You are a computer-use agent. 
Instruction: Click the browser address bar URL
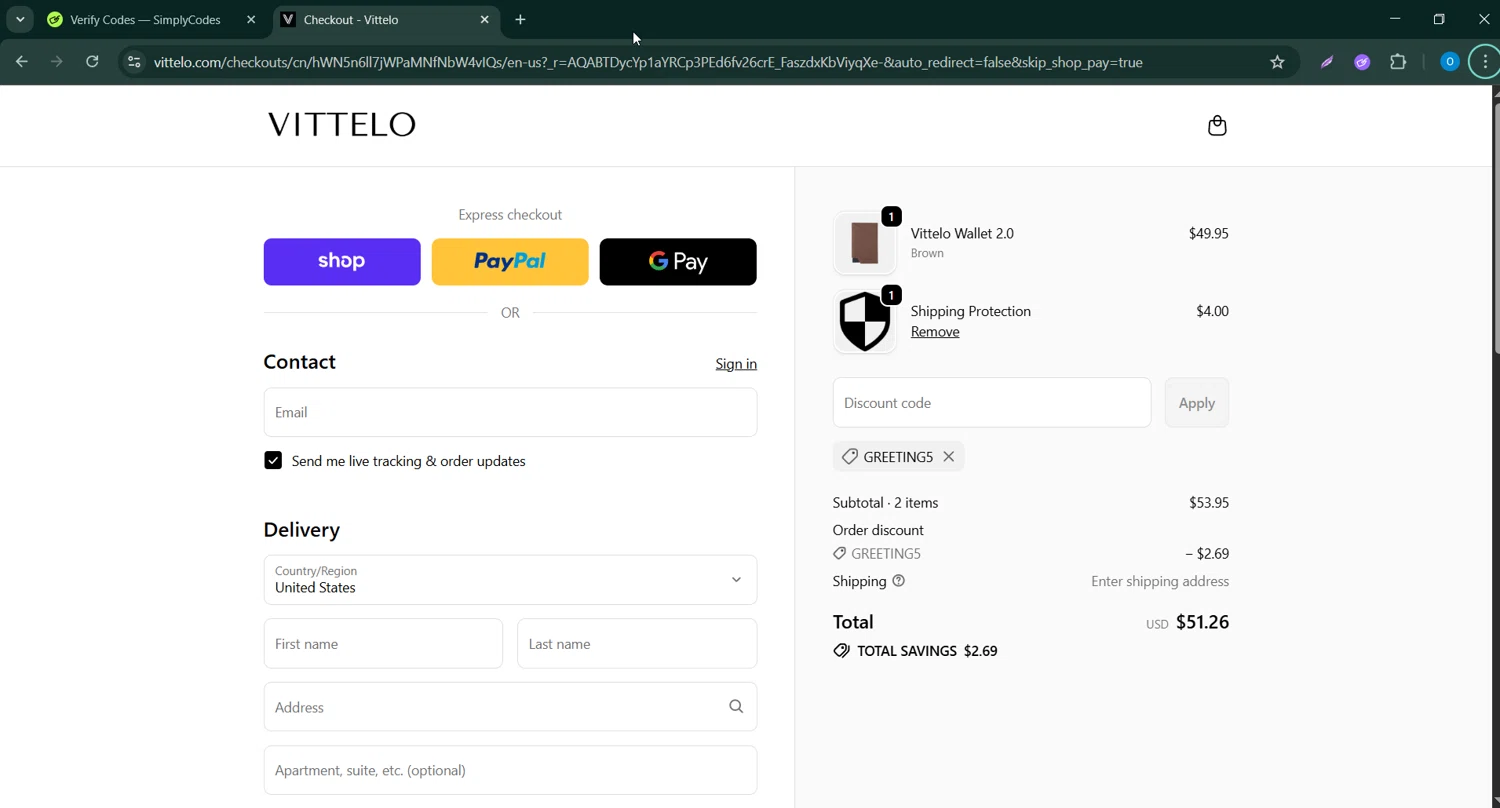[648, 62]
